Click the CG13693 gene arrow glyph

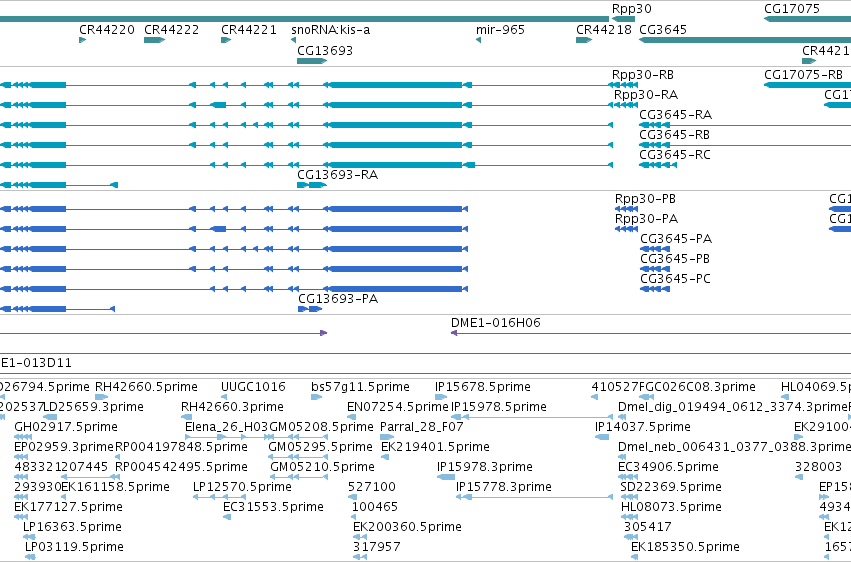(312, 61)
